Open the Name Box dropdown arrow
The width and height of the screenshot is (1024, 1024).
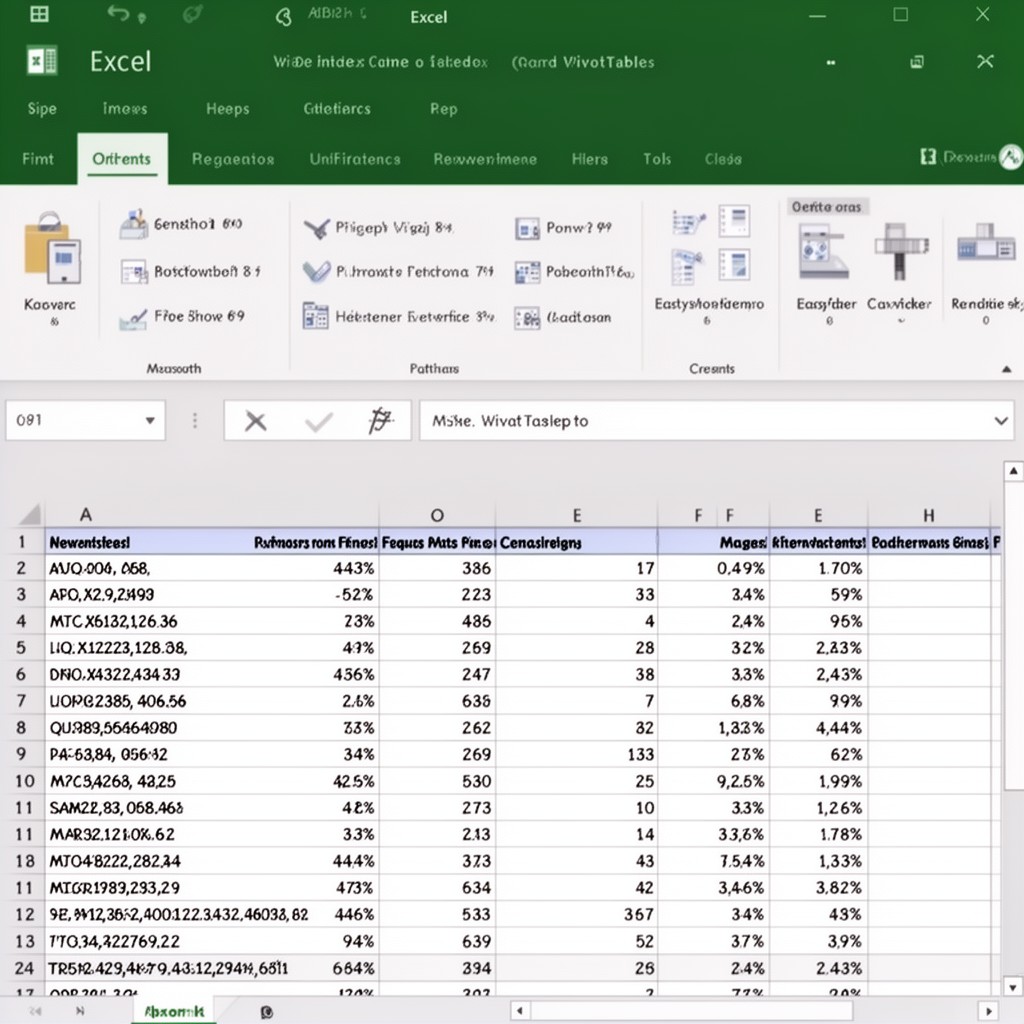click(x=150, y=421)
